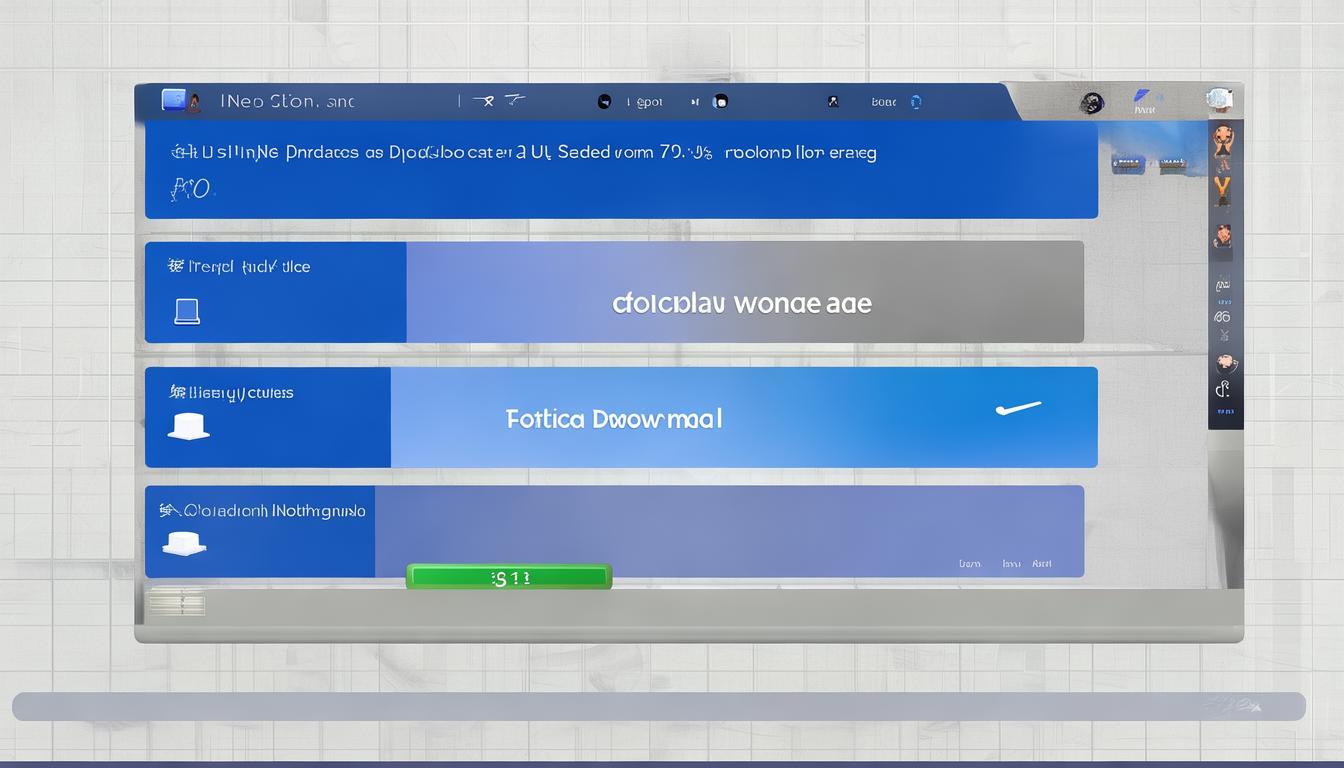Click the laptop icon under 'Irenqd tıdk tlice'

(187, 312)
